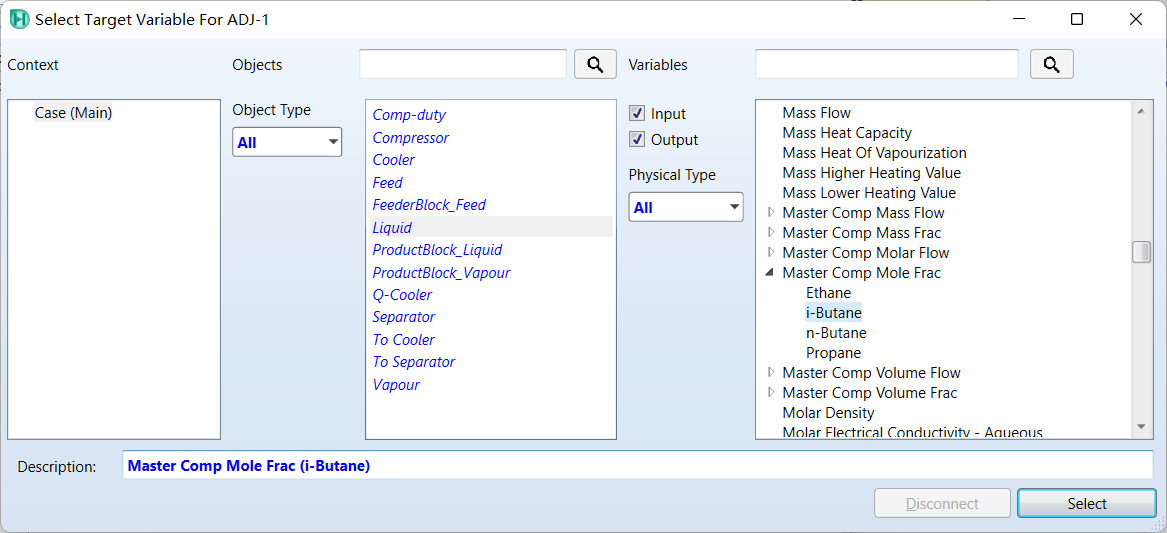Select the Separator object
This screenshot has height=533, width=1167.
tap(403, 317)
